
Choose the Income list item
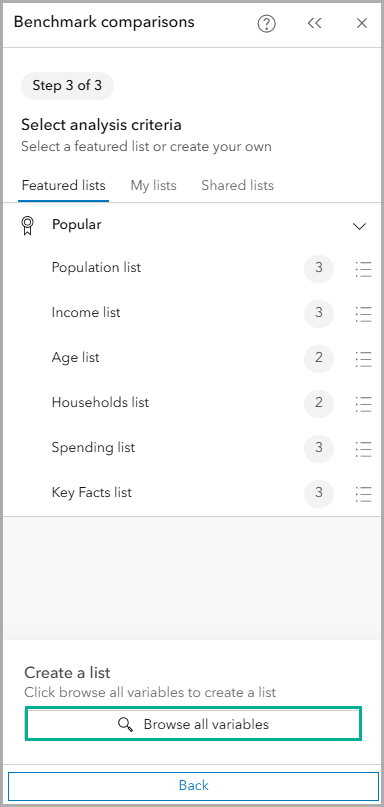pyautogui.click(x=86, y=312)
